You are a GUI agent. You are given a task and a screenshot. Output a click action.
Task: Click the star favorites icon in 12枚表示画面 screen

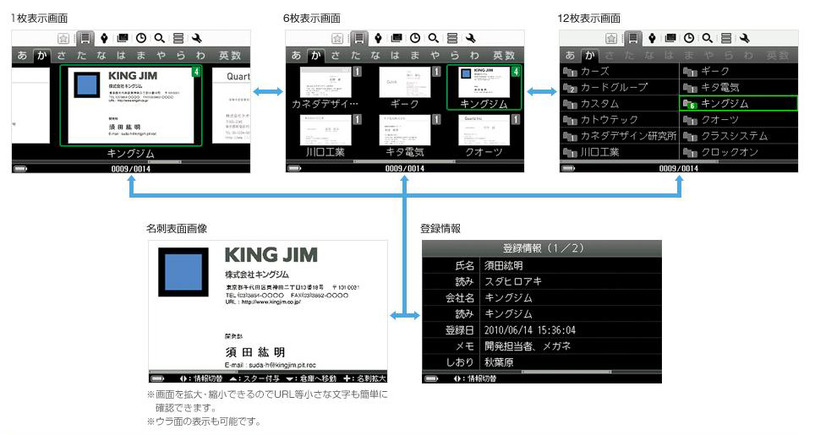click(611, 38)
